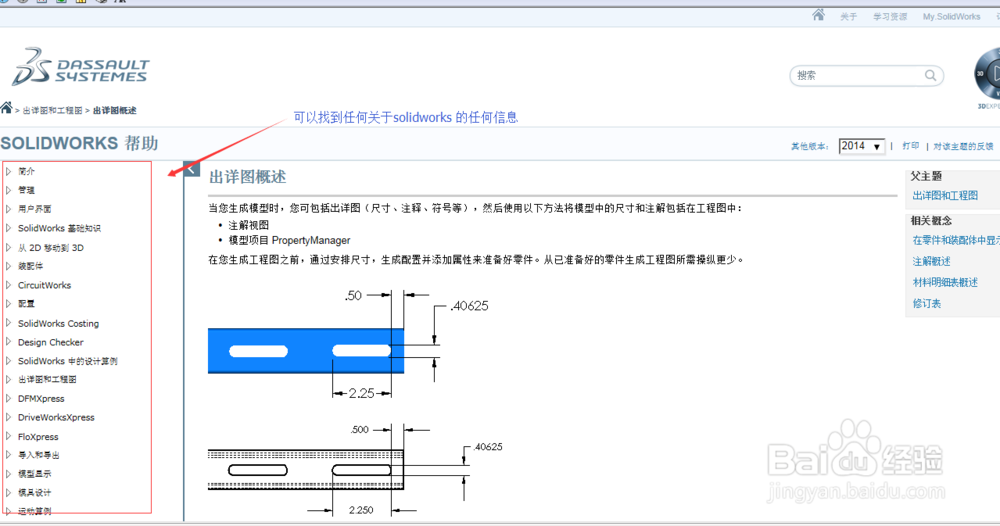This screenshot has width=1000, height=526.
Task: Click the hidden-line drawing view diagram
Action: tap(355, 470)
